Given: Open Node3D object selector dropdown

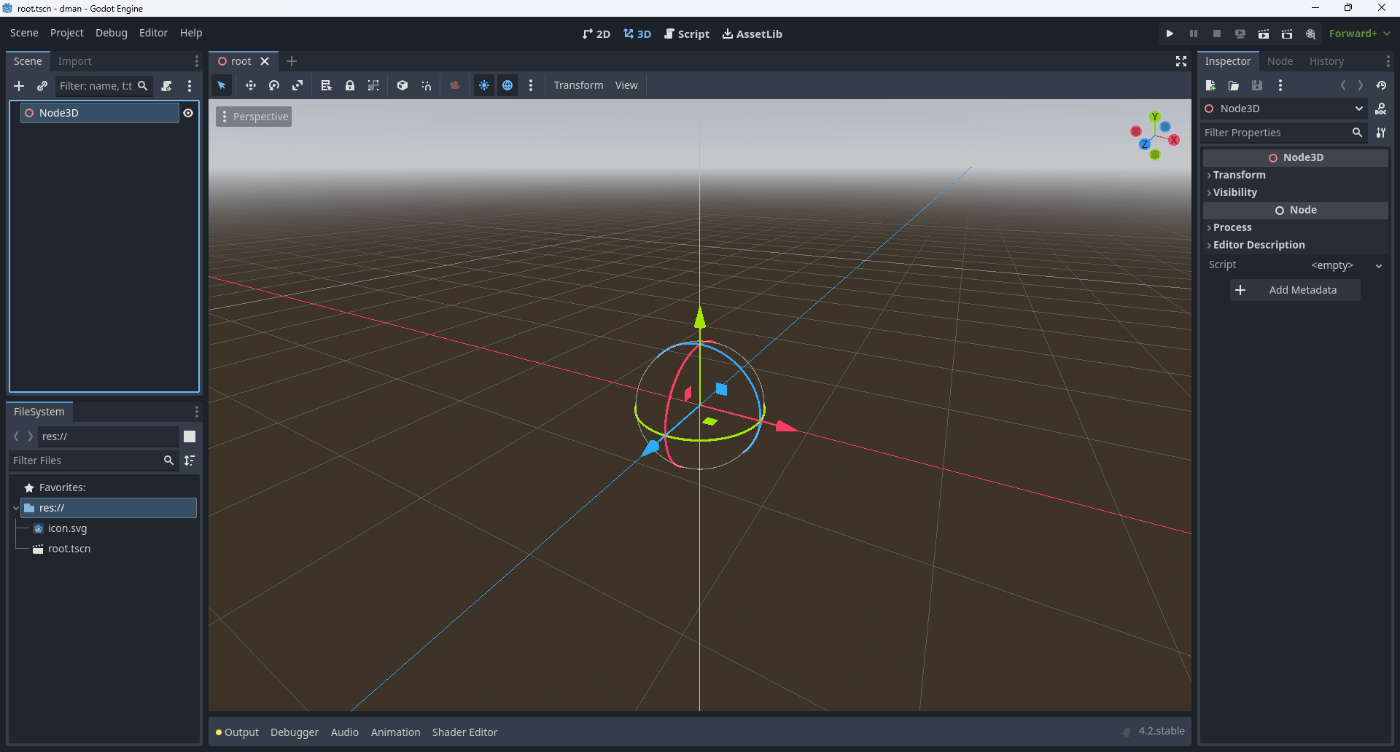Looking at the screenshot, I should (1285, 109).
